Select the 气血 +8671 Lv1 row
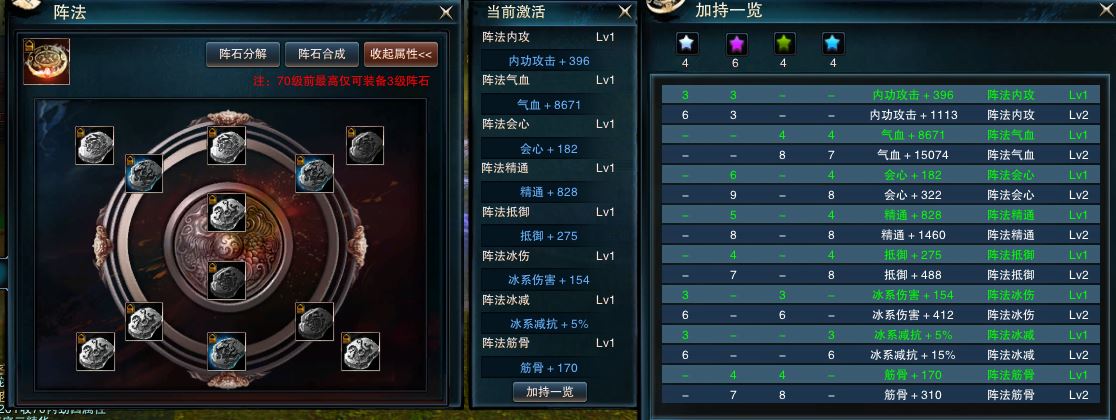The width and height of the screenshot is (1116, 420). tap(880, 135)
